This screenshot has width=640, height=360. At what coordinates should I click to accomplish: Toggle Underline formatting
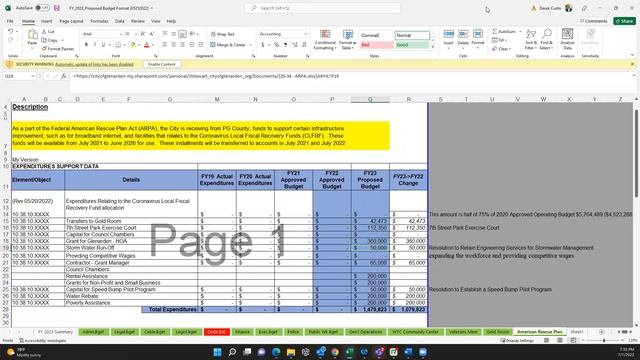pos(103,44)
